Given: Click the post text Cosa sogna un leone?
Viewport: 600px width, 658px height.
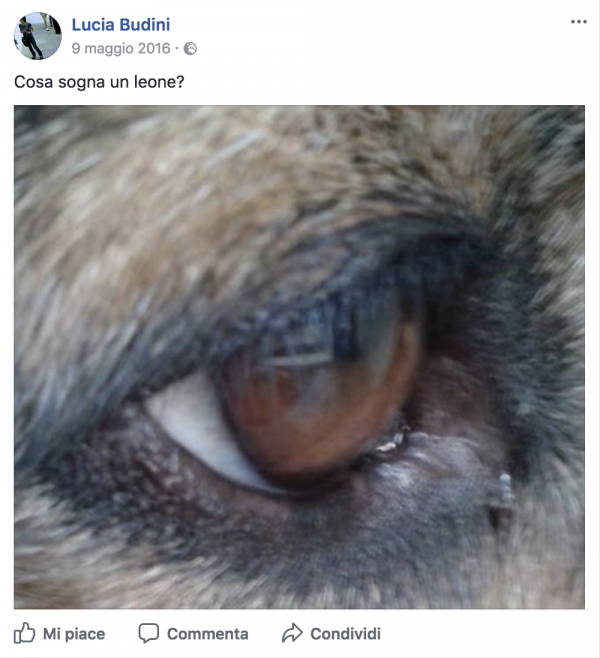Looking at the screenshot, I should click(x=99, y=82).
